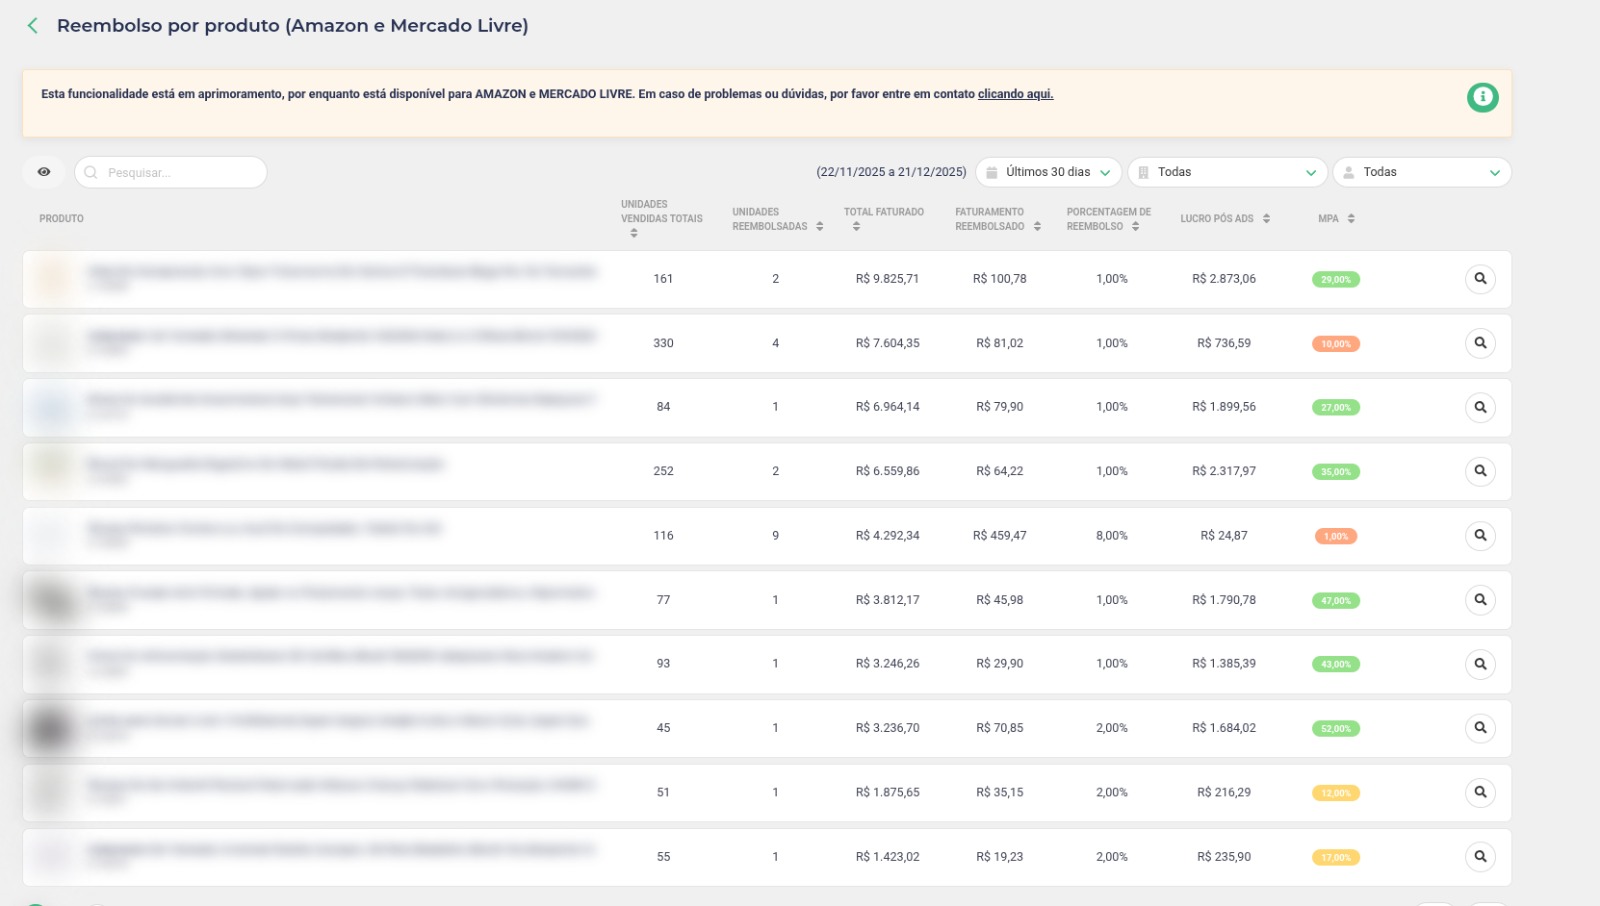The height and width of the screenshot is (906, 1600).
Task: Open the Últimos 30 dias dropdown
Action: (1048, 172)
